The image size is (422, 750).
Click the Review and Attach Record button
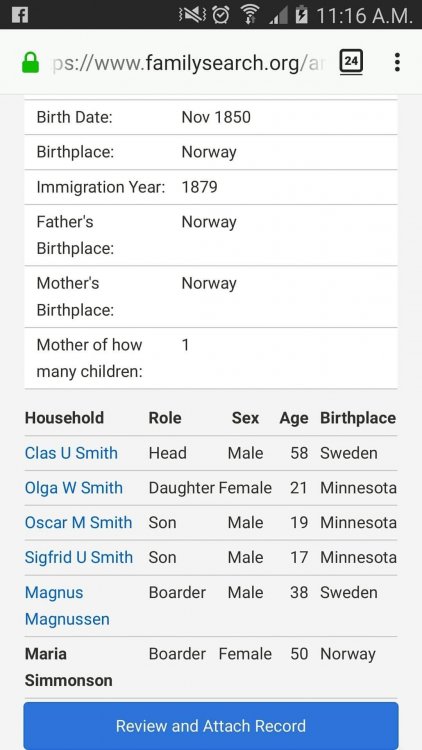click(x=211, y=726)
